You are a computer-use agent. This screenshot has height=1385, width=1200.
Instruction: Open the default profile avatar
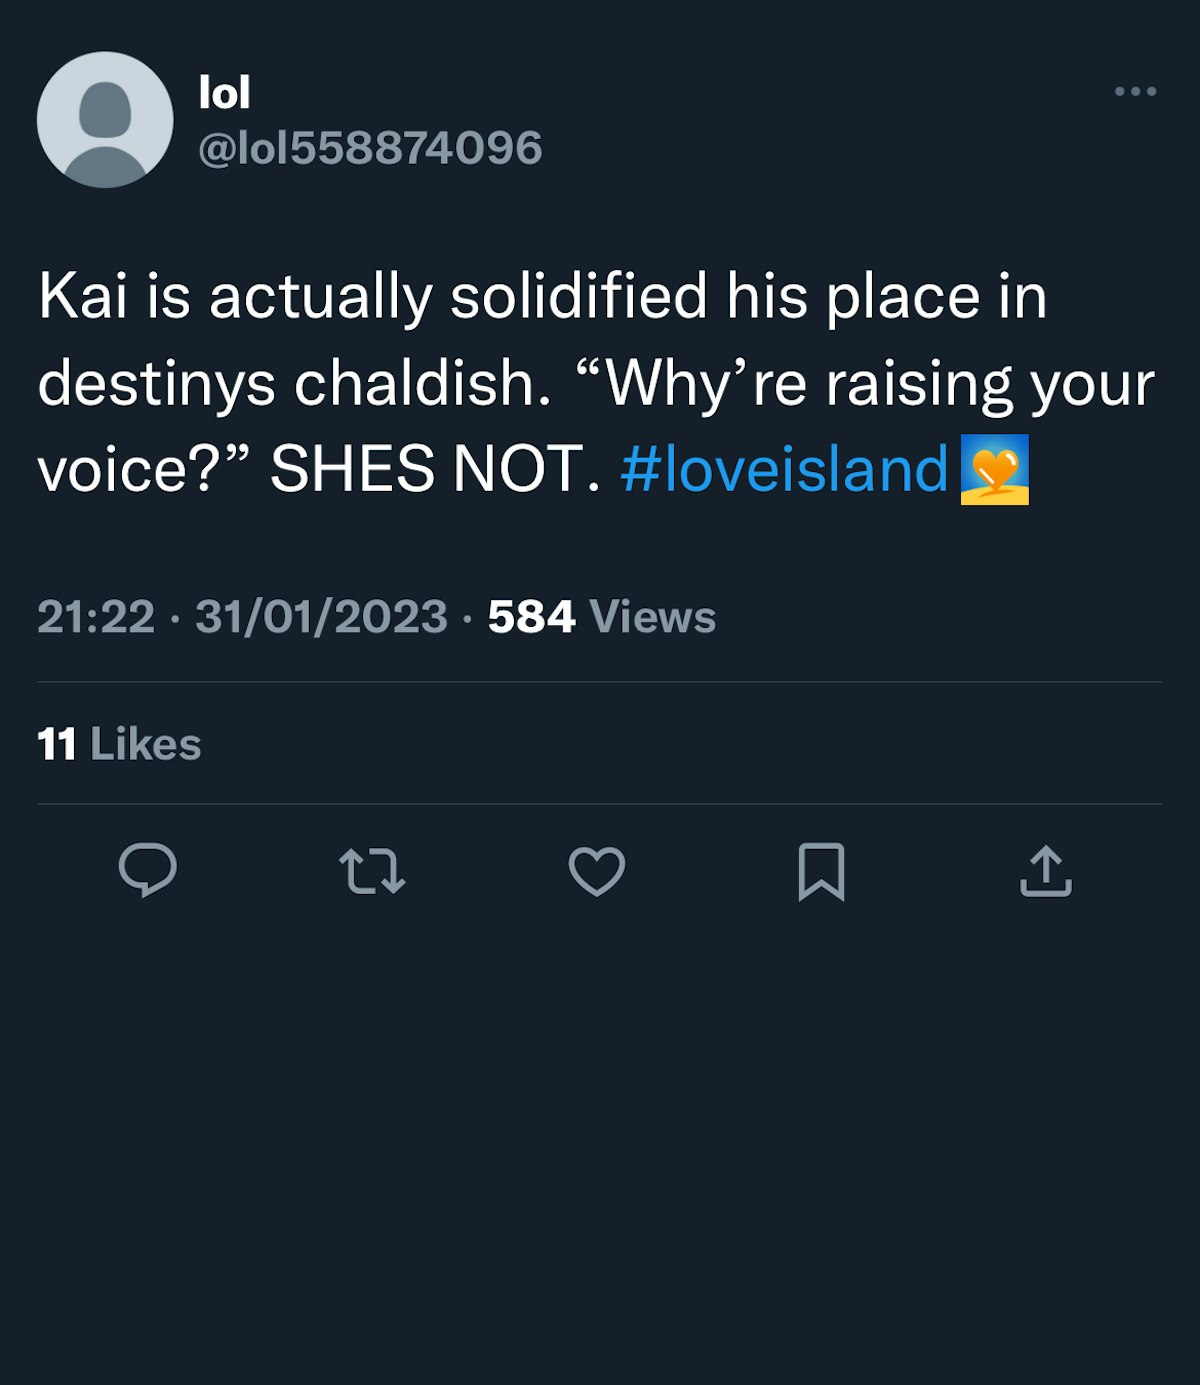click(x=105, y=120)
